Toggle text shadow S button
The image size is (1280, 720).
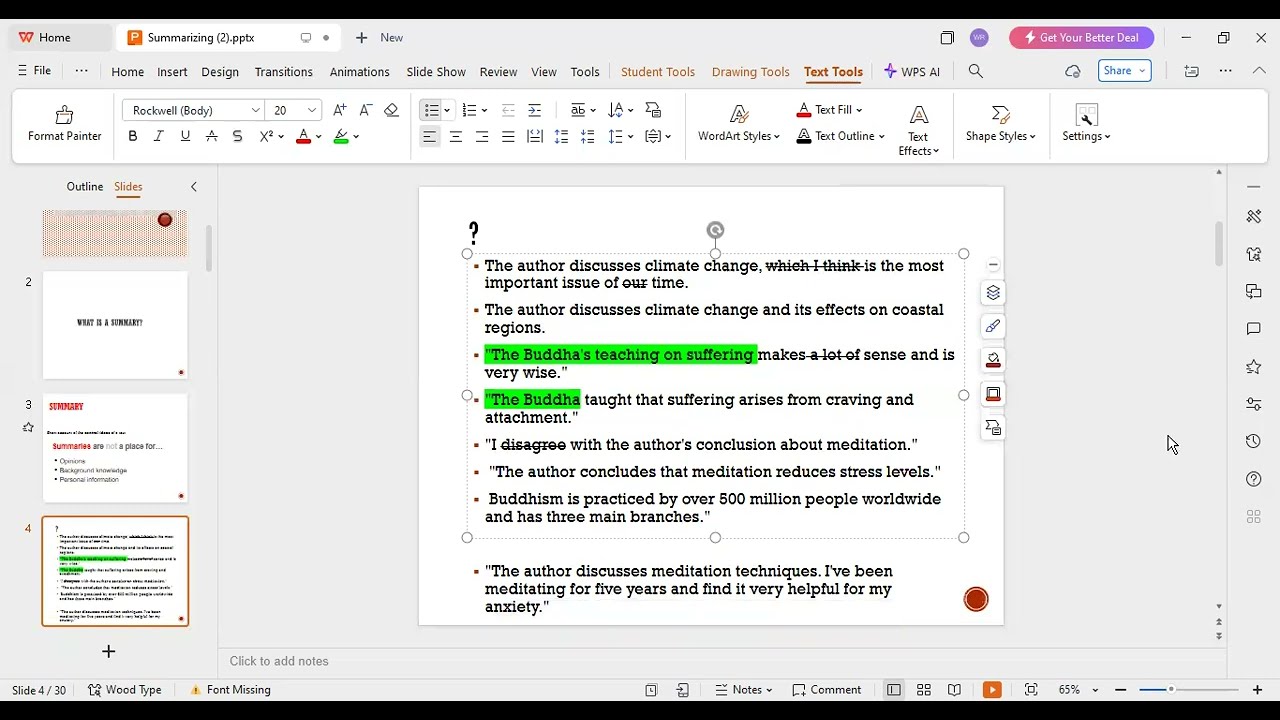237,136
